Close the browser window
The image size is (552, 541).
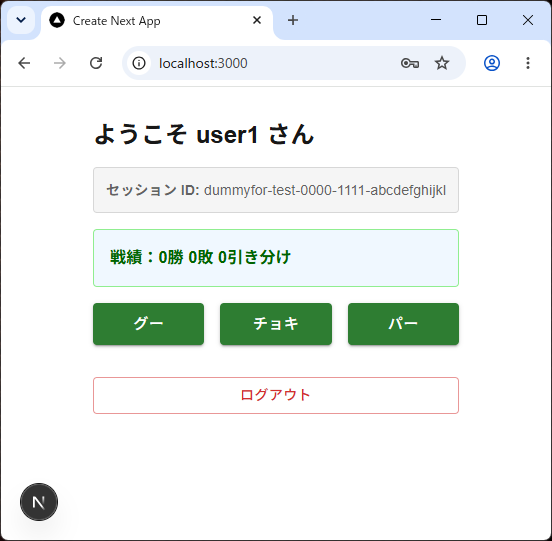(x=528, y=20)
